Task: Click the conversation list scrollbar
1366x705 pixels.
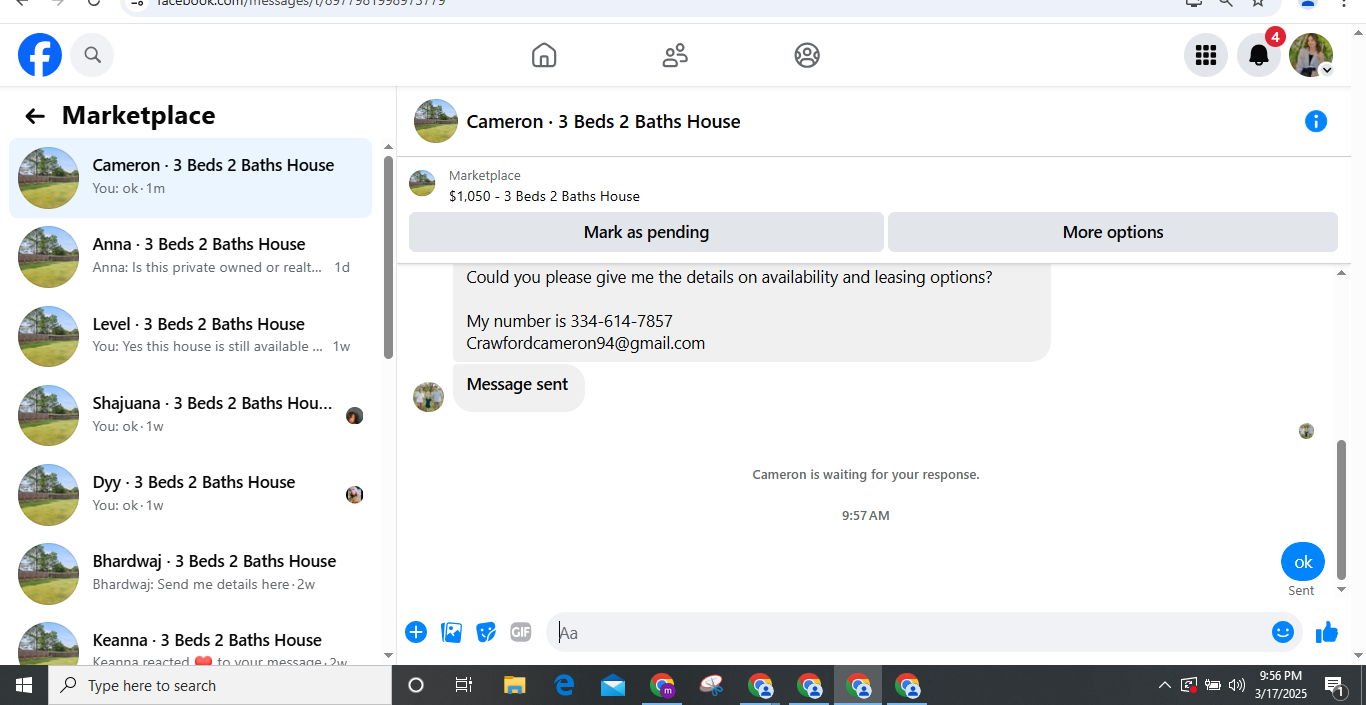Action: coord(389,258)
